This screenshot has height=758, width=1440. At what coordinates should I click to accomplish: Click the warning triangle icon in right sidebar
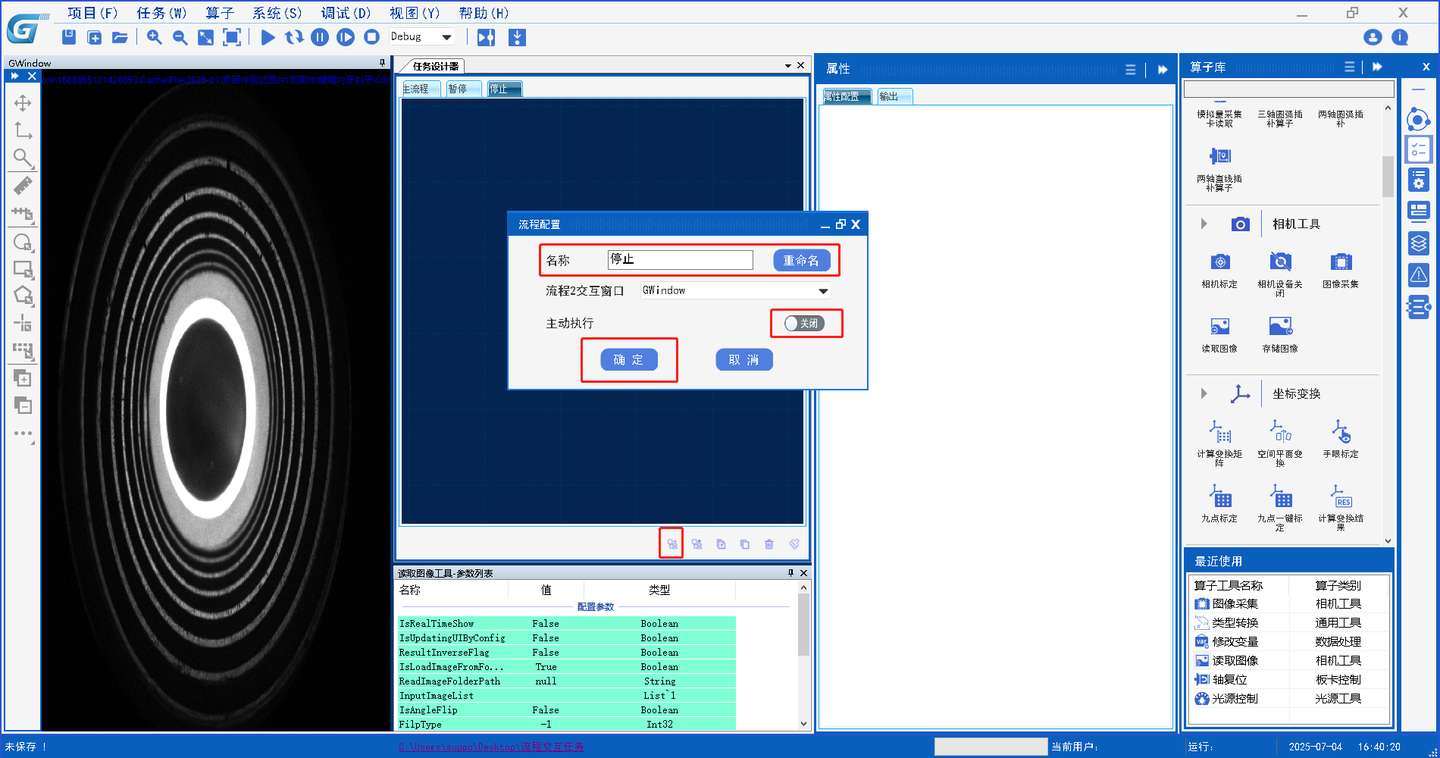1418,275
